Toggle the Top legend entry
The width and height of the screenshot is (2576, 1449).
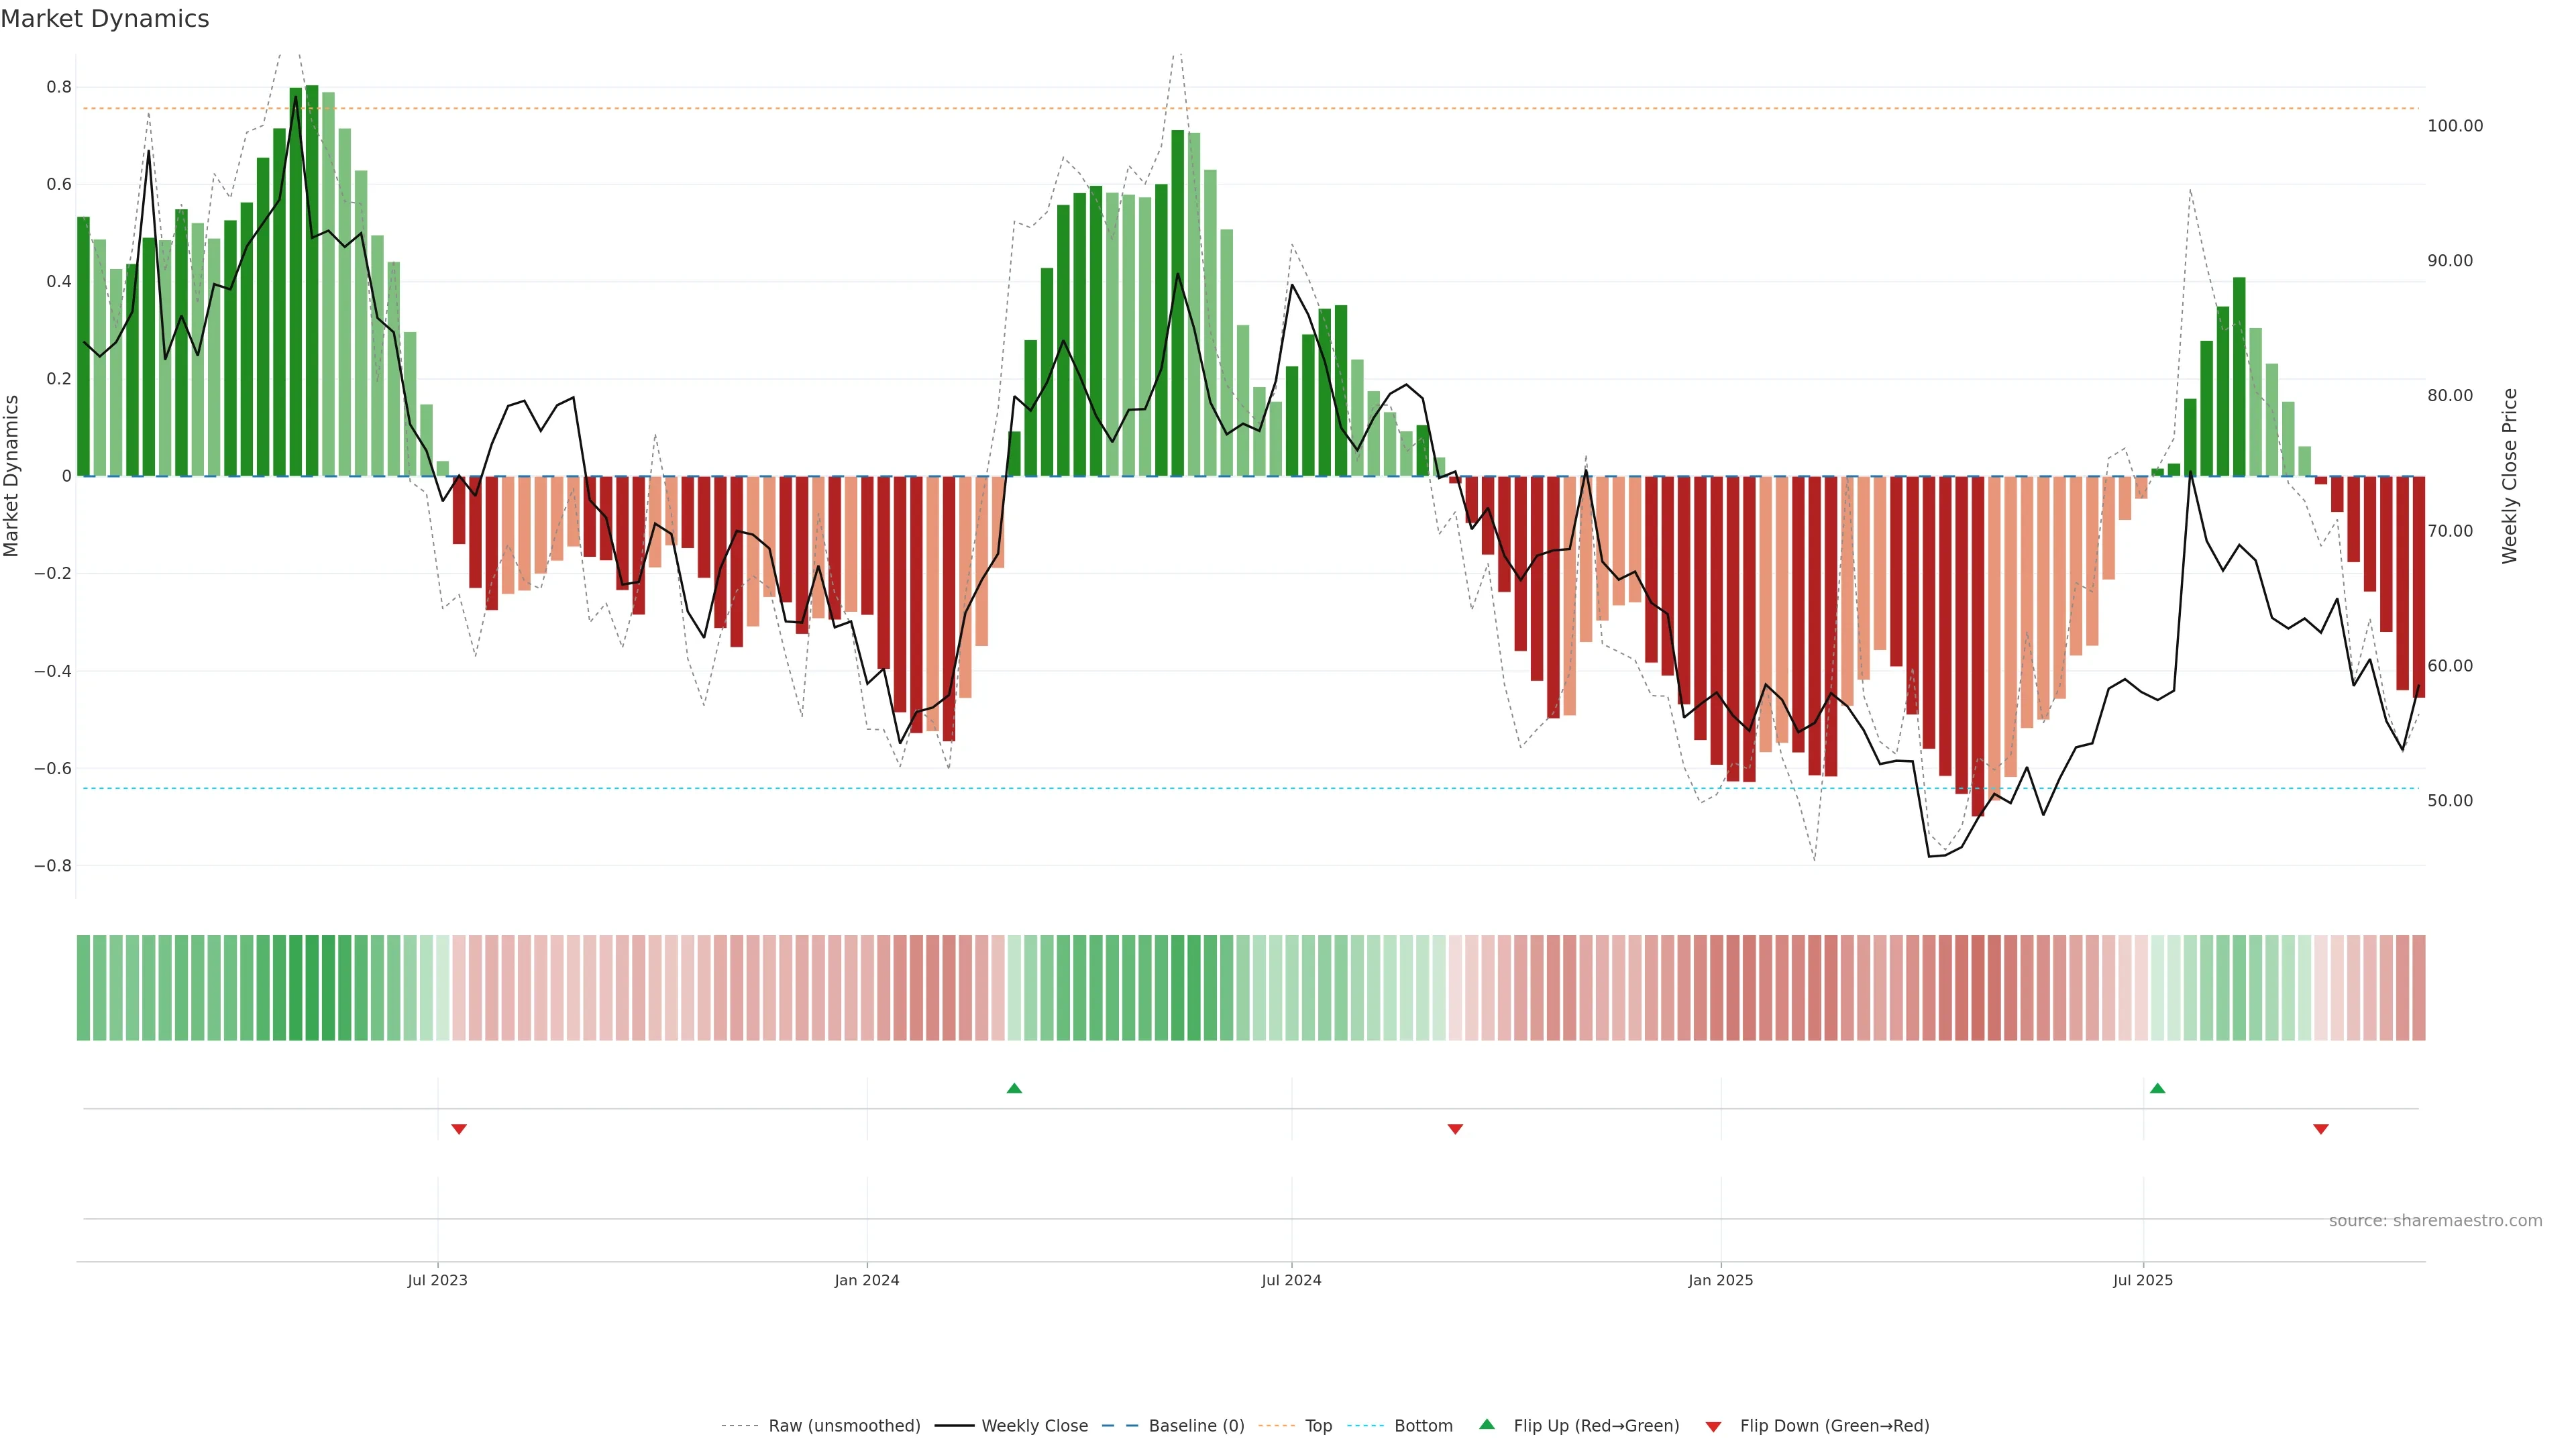tap(1318, 1426)
